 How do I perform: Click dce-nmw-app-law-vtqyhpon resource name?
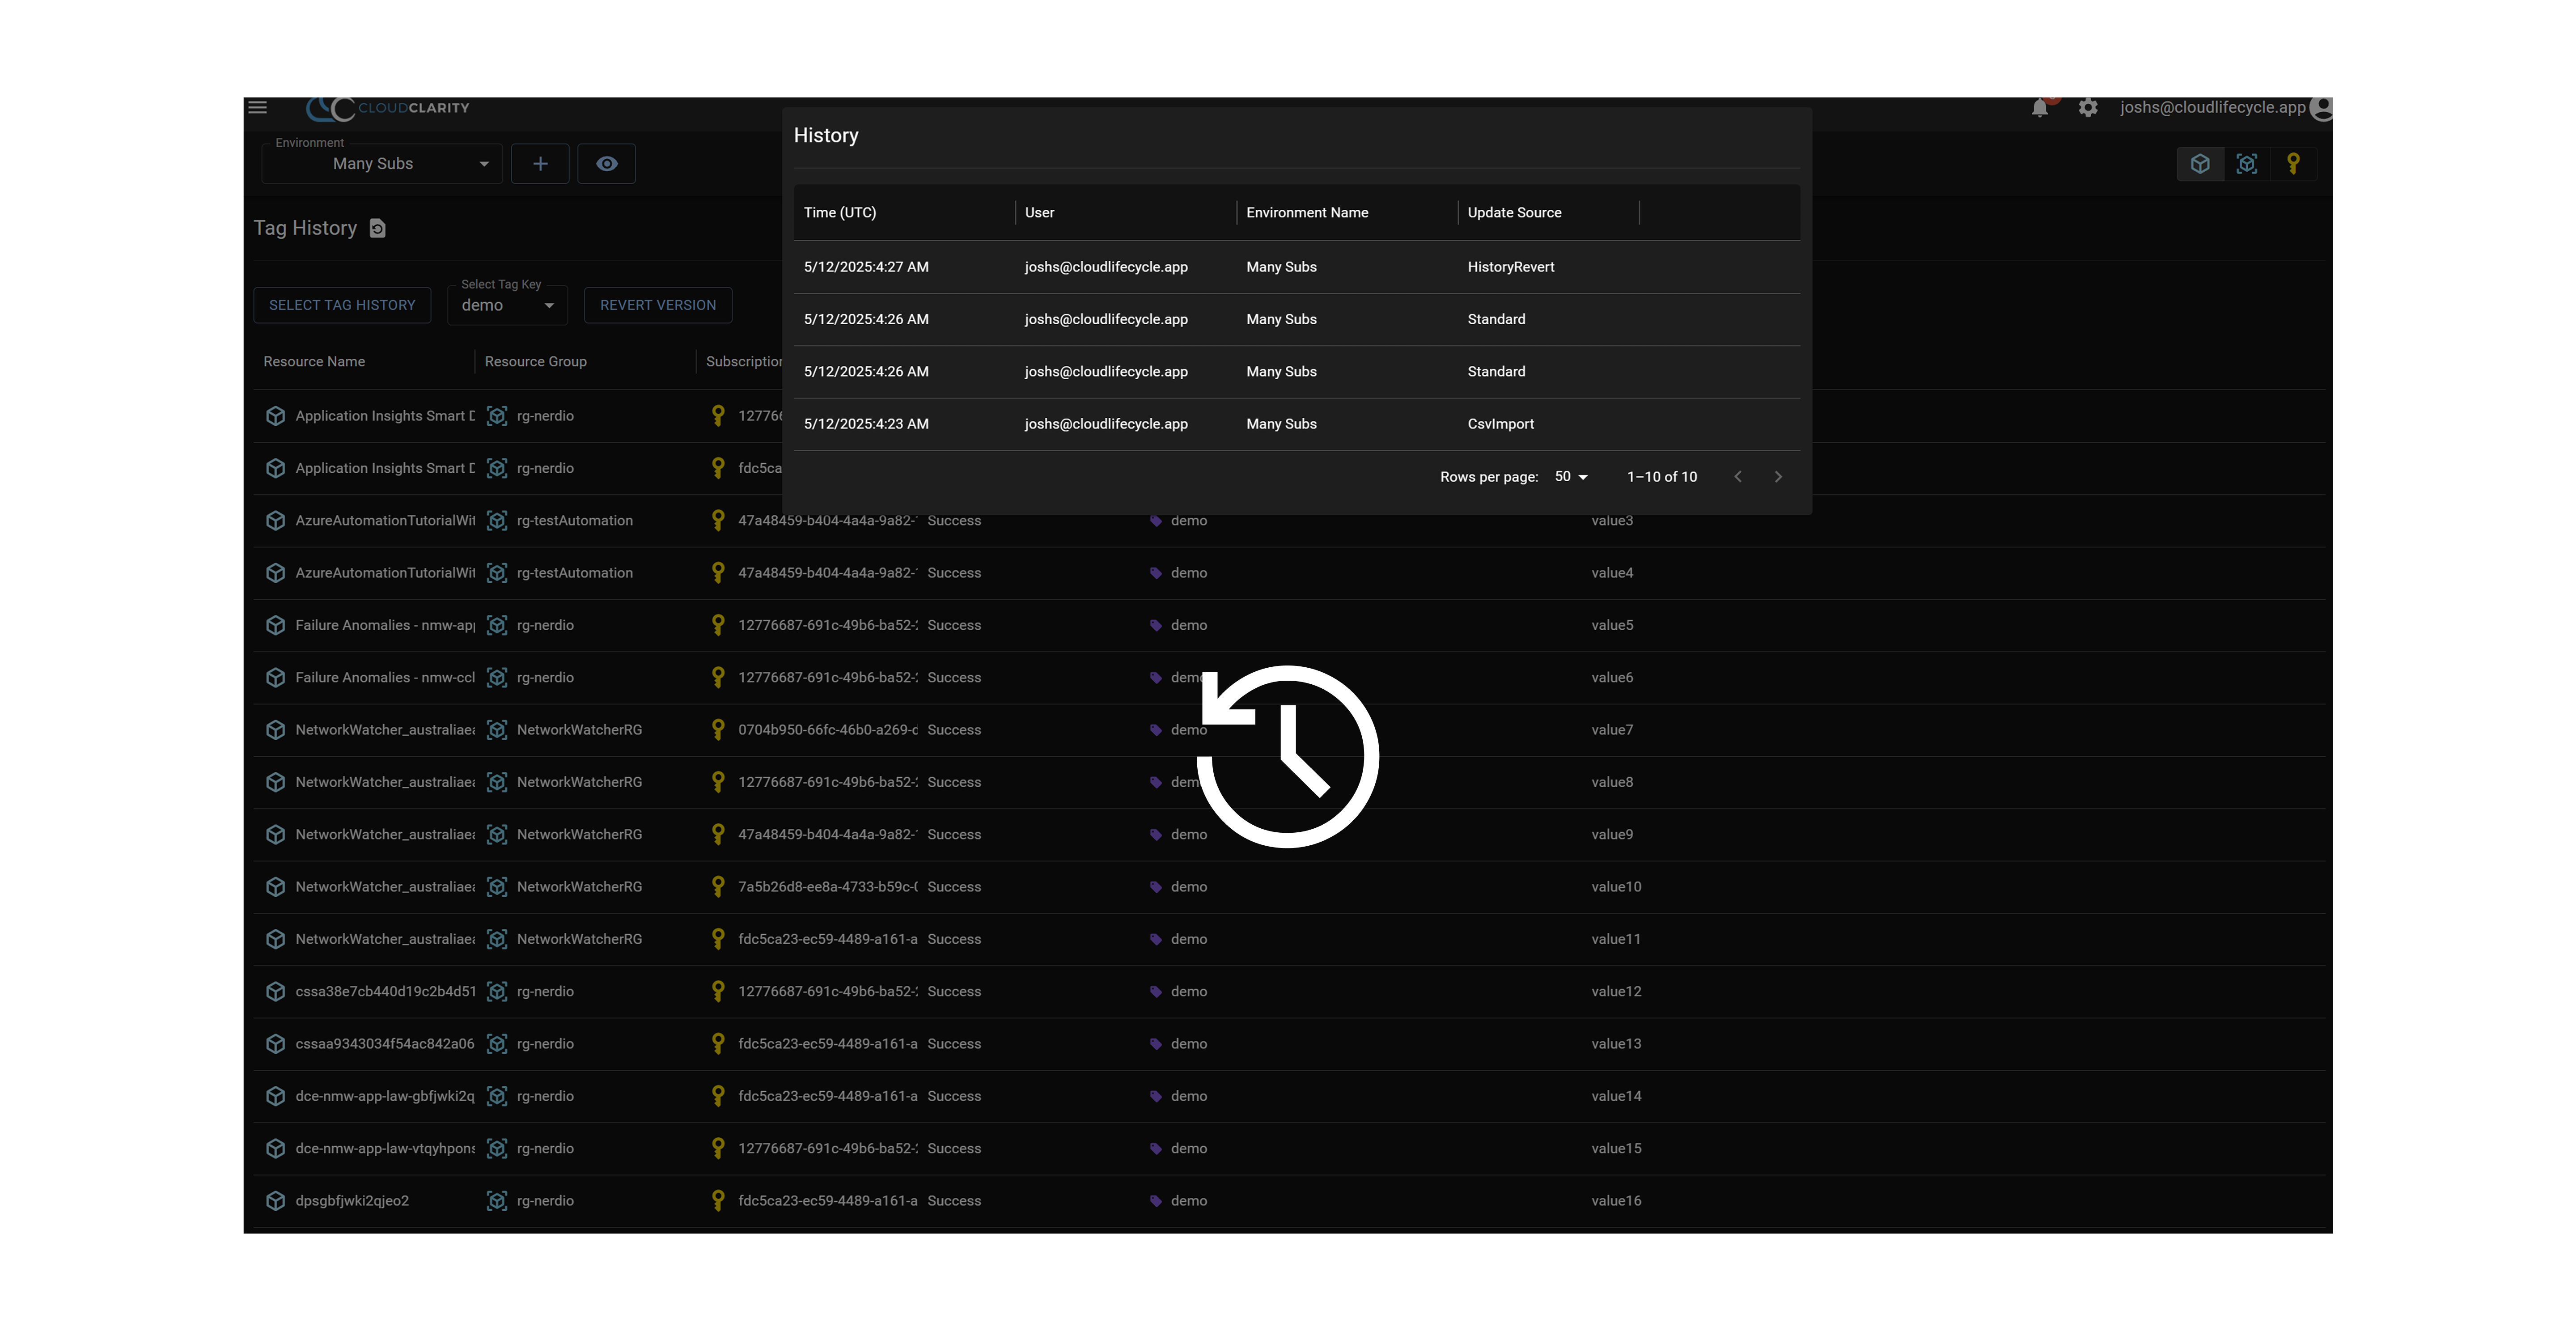click(x=385, y=1149)
